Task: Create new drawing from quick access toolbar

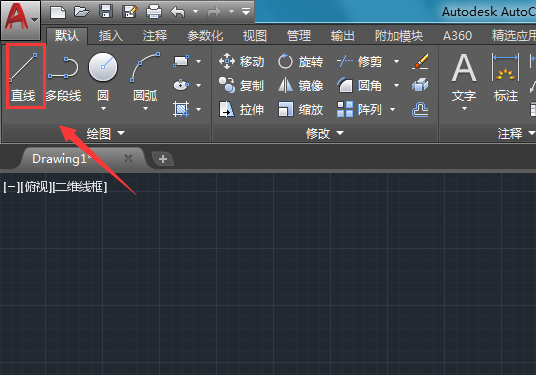Action: (58, 12)
